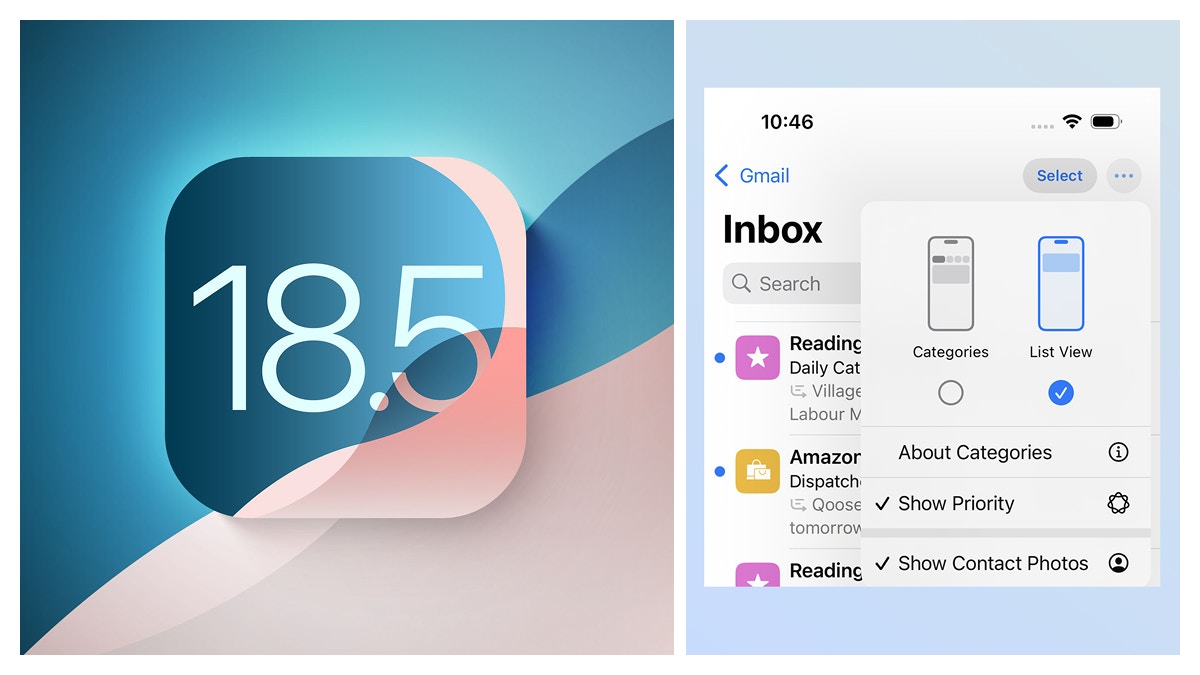Click the Apple Intelligence icon beside Show Priority
The image size is (1200, 675).
(1119, 503)
